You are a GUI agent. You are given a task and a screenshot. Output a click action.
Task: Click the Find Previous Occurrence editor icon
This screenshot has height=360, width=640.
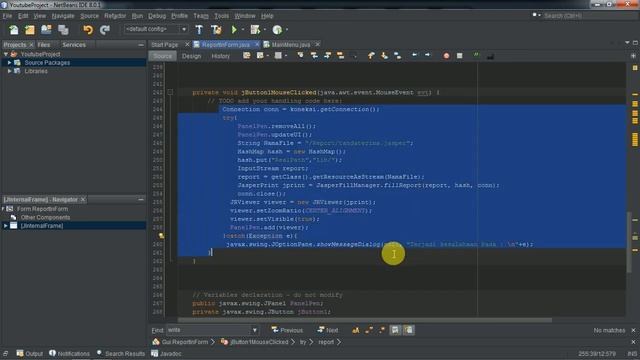tap(314, 56)
